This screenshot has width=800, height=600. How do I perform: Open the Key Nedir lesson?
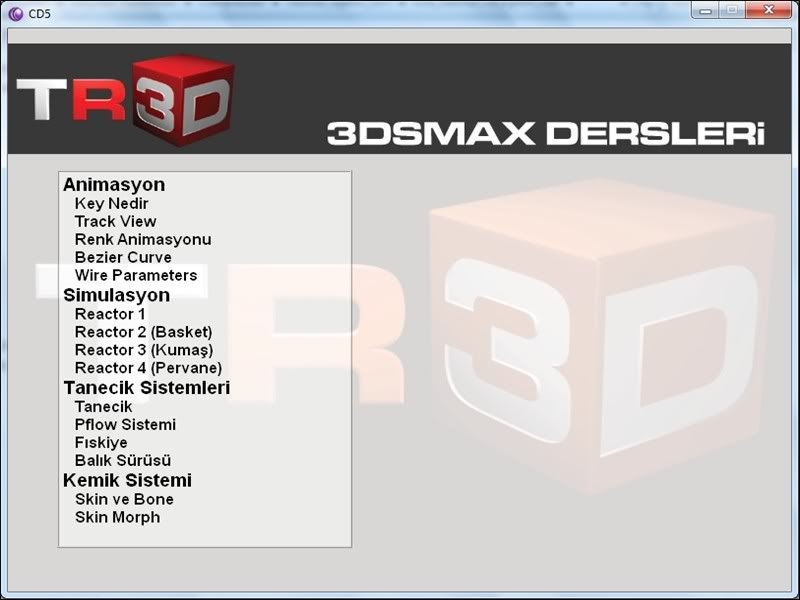(x=111, y=204)
